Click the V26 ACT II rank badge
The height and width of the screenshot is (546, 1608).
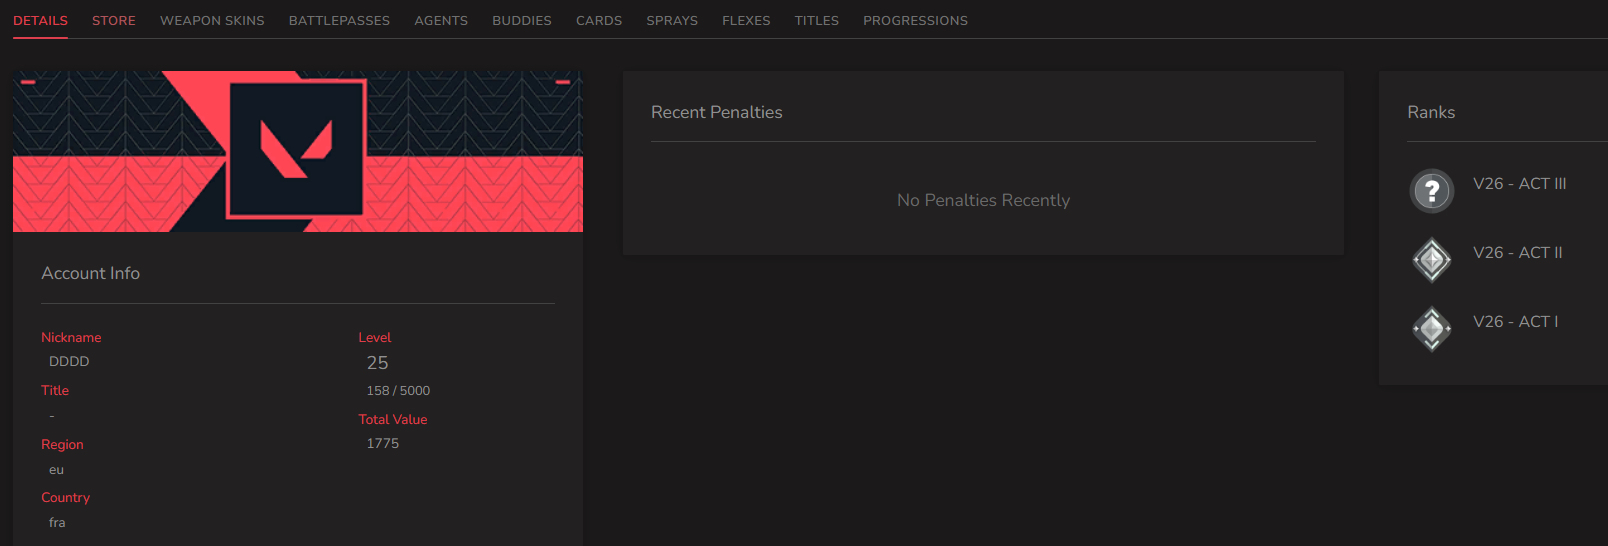coord(1432,260)
